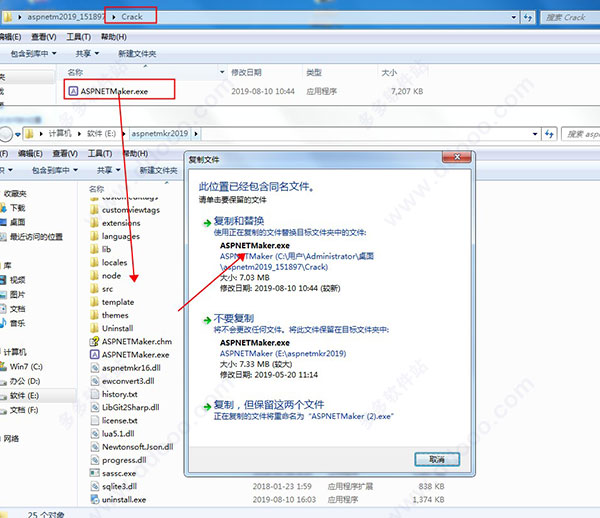Select the uninstall.exe file
Screen dimensions: 600x518
(x=118, y=500)
